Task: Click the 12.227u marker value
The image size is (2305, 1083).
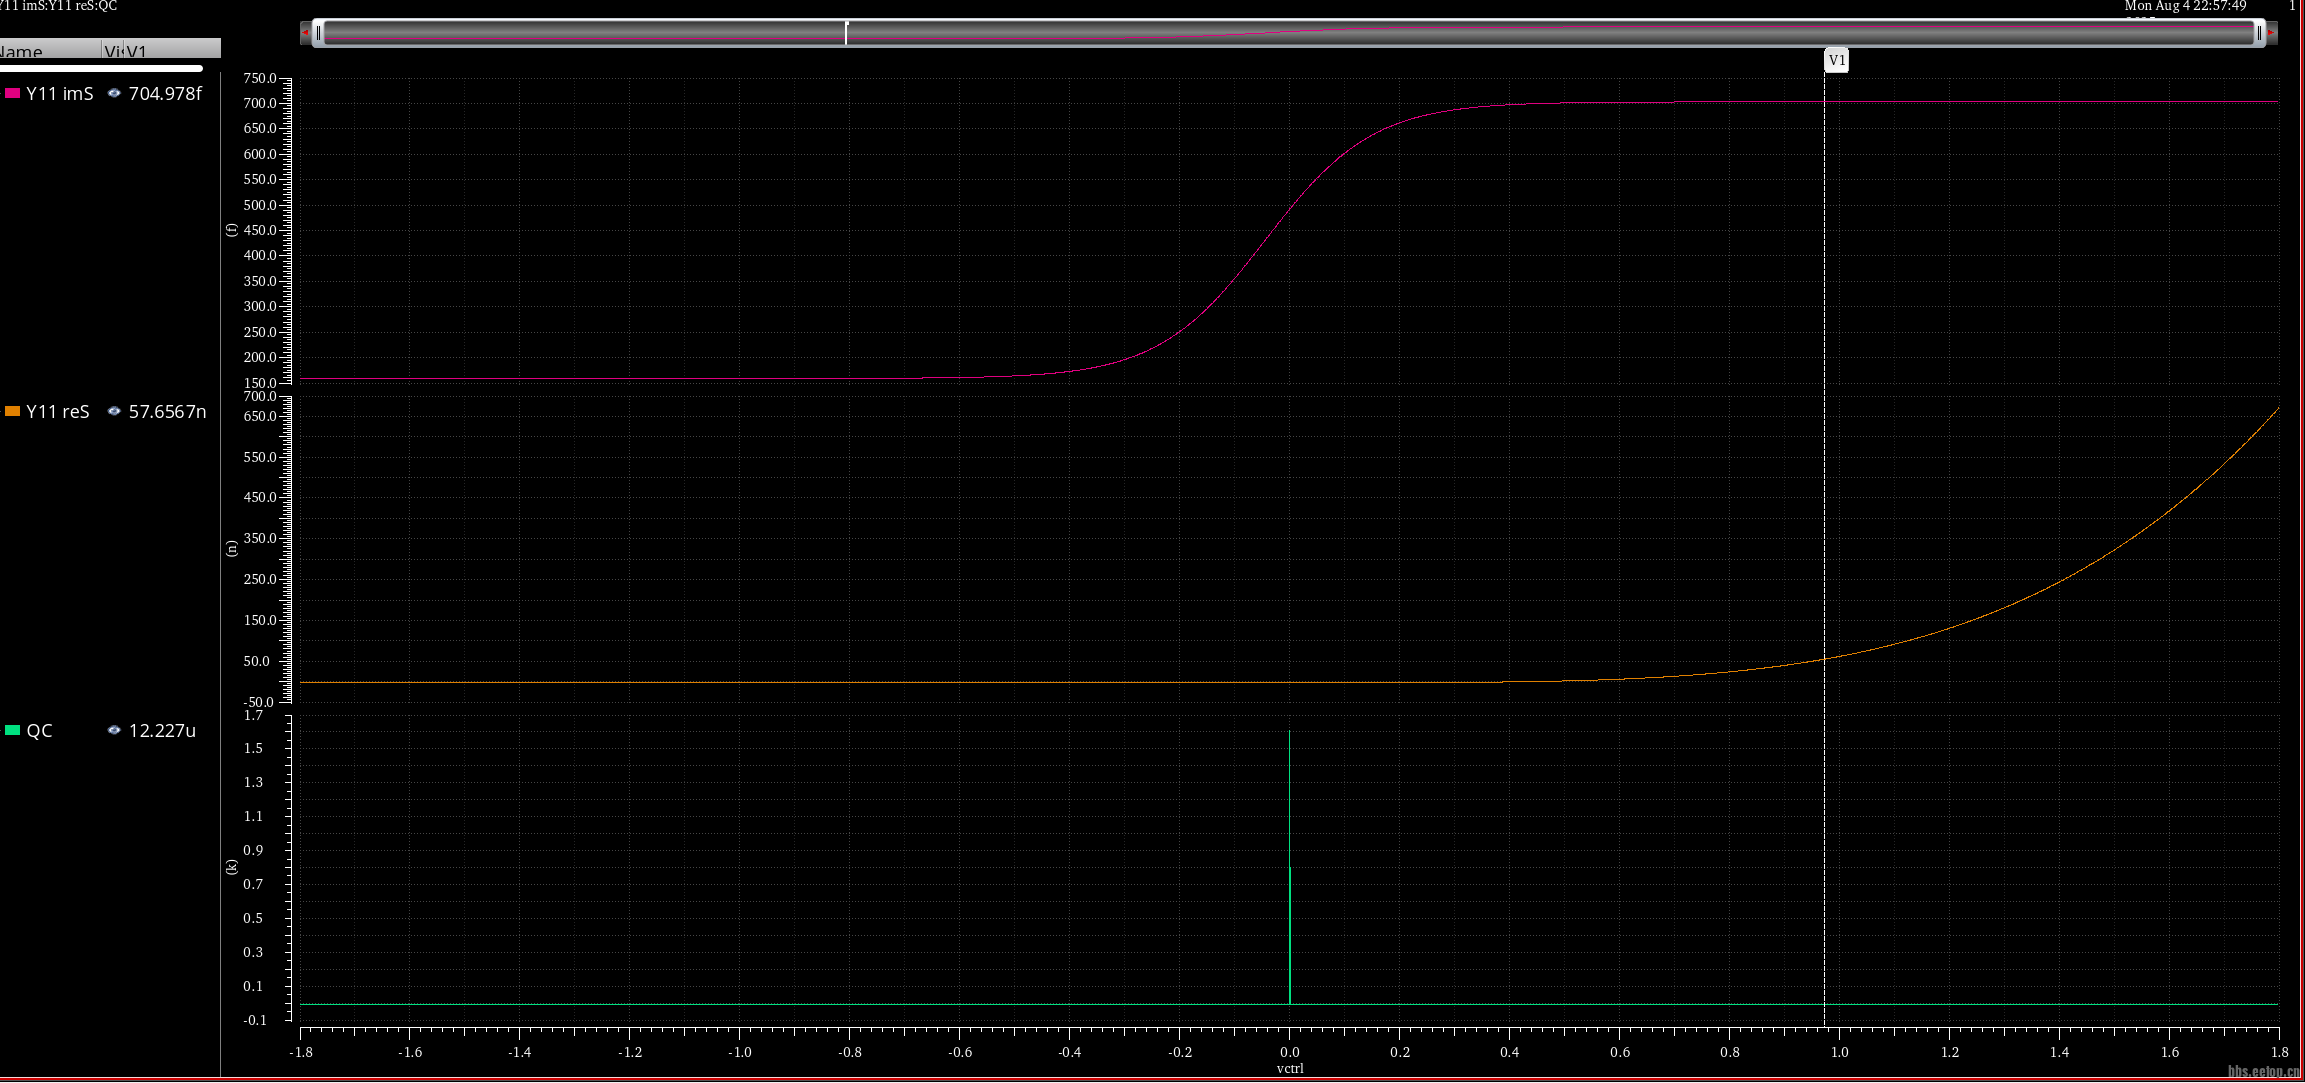Action: coord(162,730)
